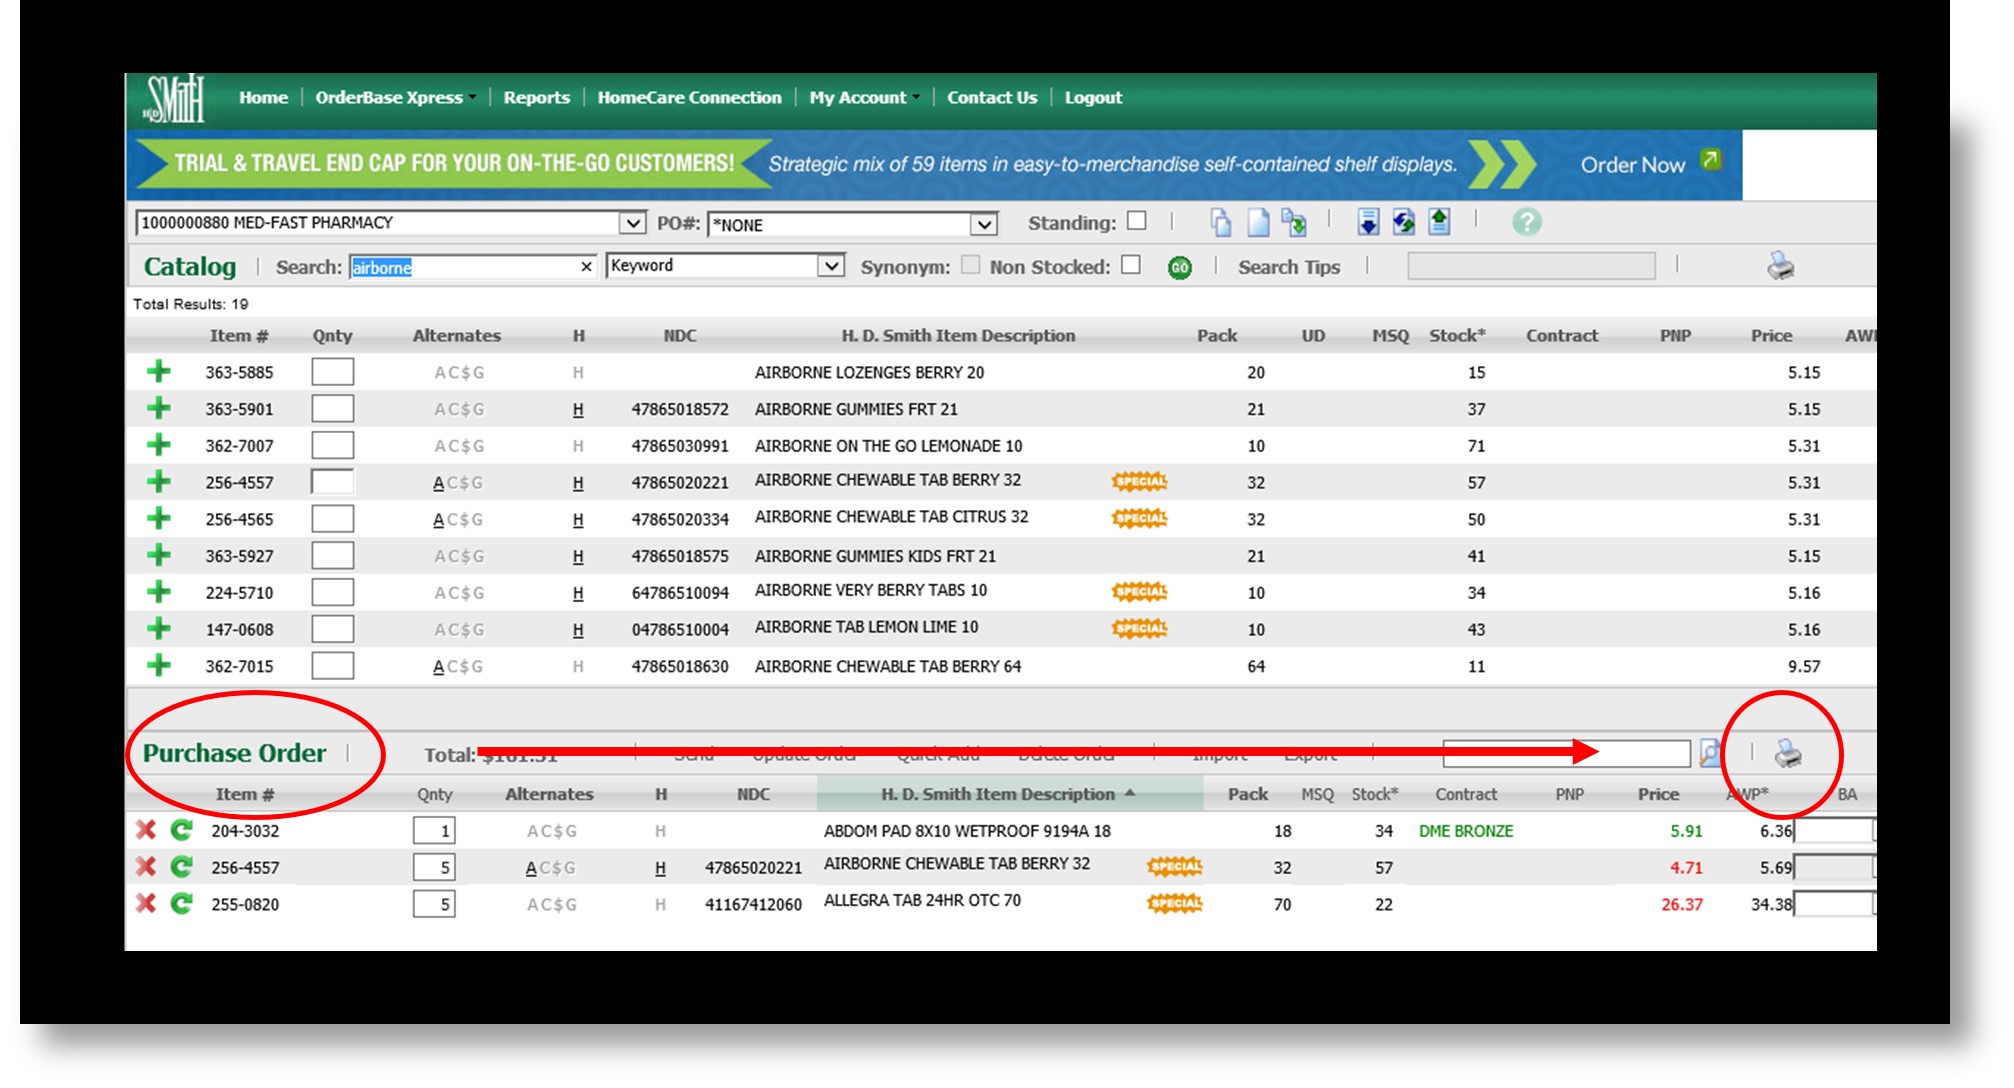
Task: Go to the Home menu item
Action: pyautogui.click(x=263, y=97)
